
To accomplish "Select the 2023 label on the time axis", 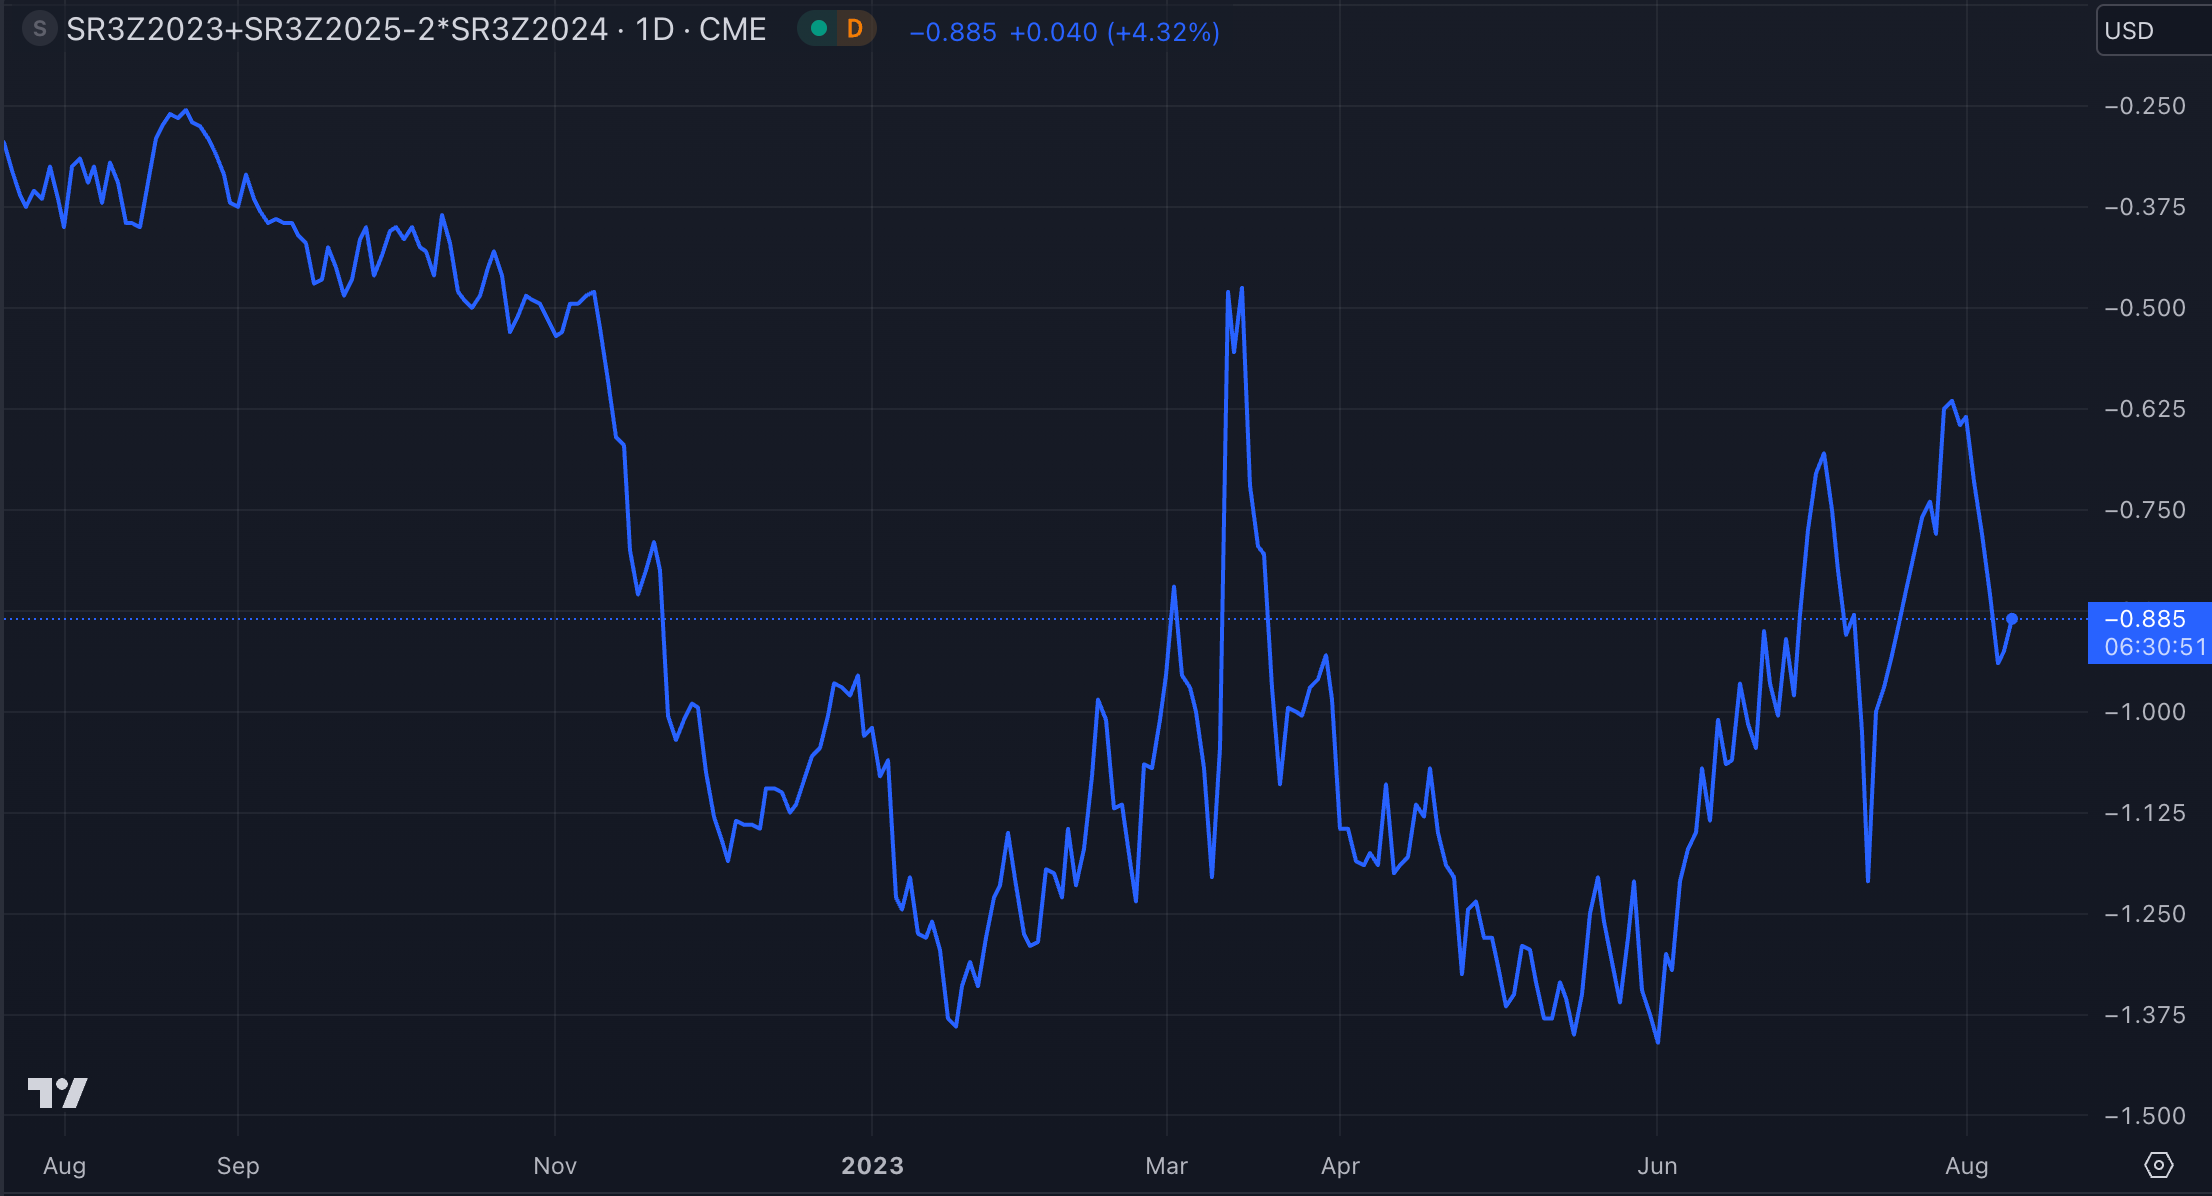I will (871, 1166).
